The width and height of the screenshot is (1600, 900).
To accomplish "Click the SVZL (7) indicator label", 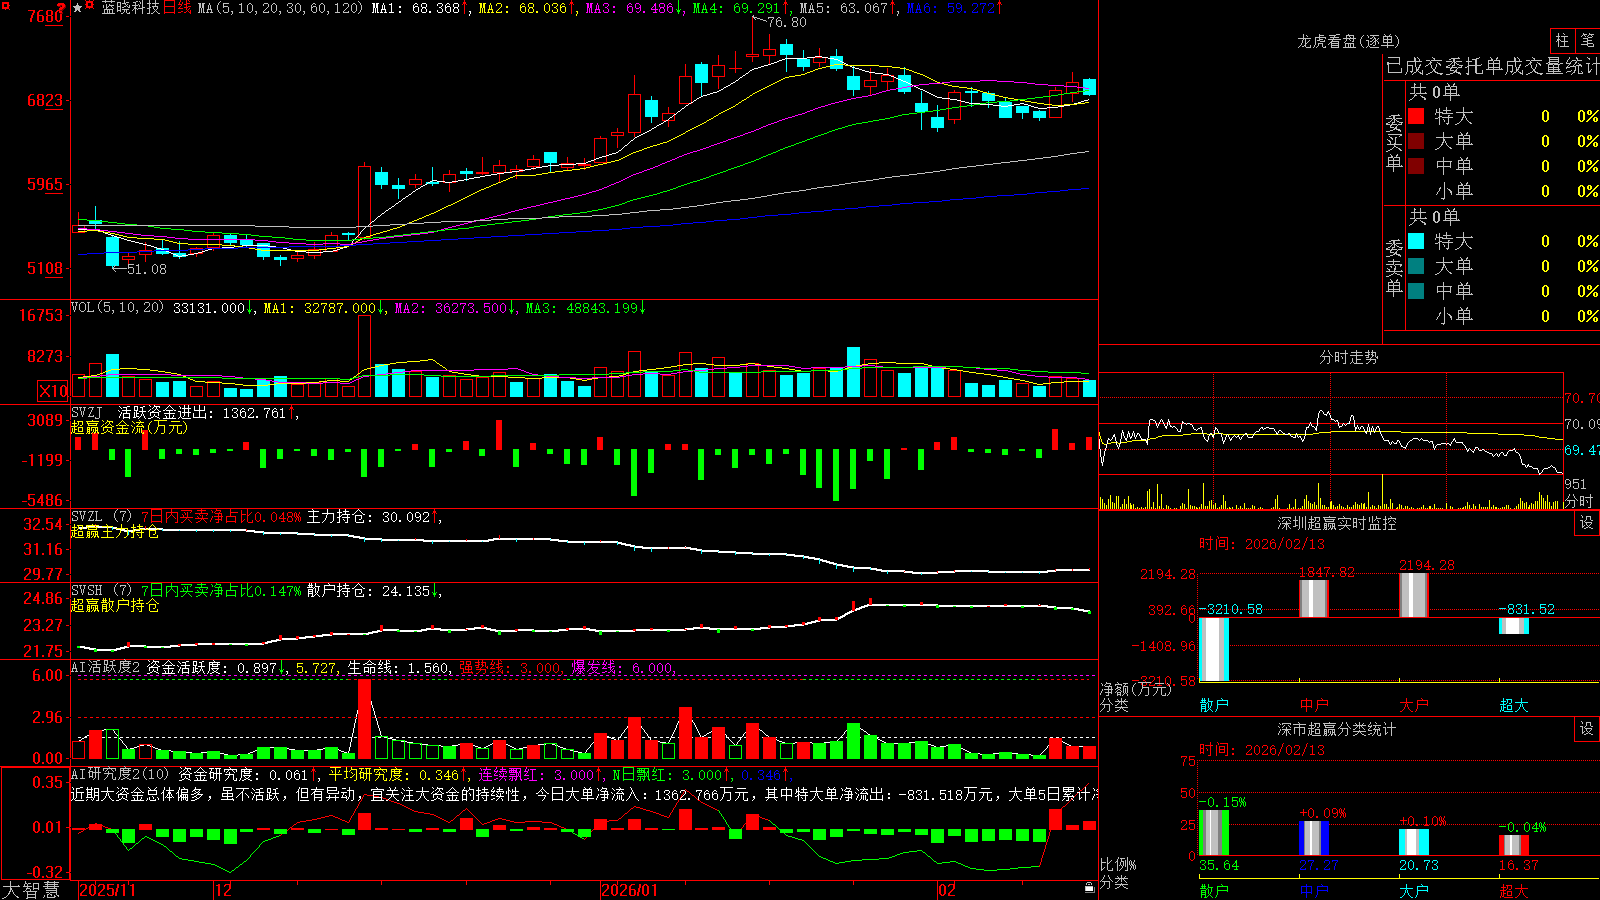I will (x=101, y=517).
